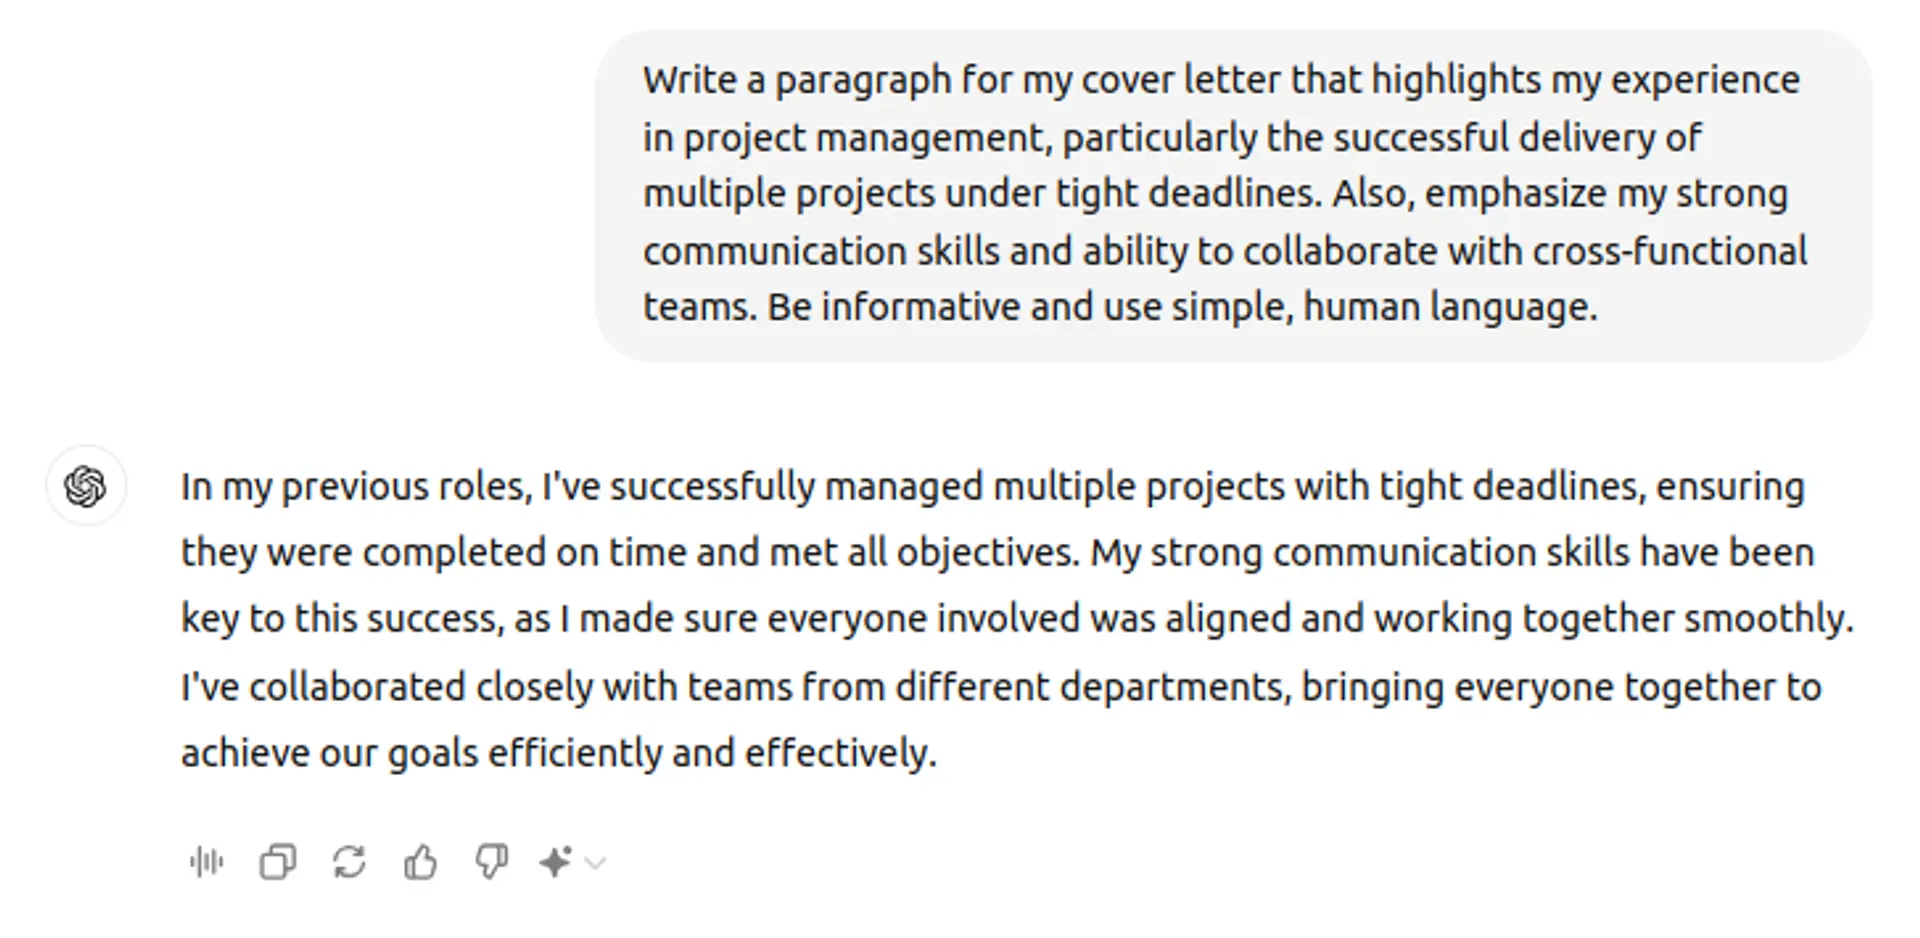
Task: Click the ChatGPT logo avatar
Action: coord(86,487)
